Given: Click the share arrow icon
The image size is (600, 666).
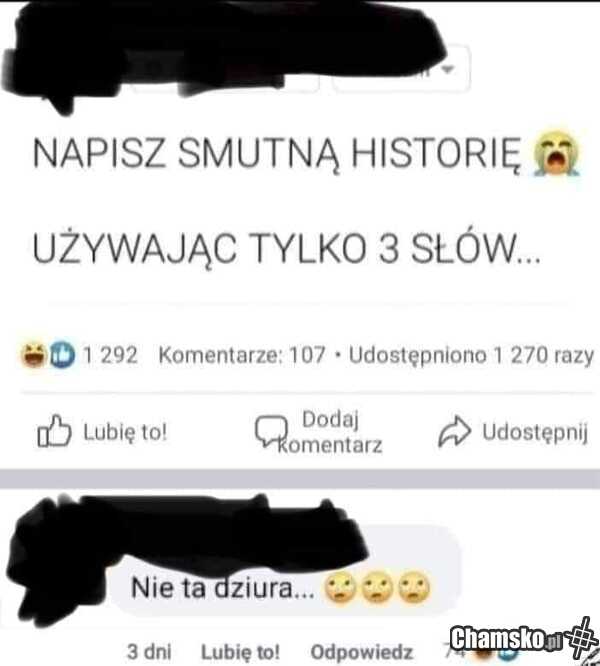Looking at the screenshot, I should [x=454, y=431].
